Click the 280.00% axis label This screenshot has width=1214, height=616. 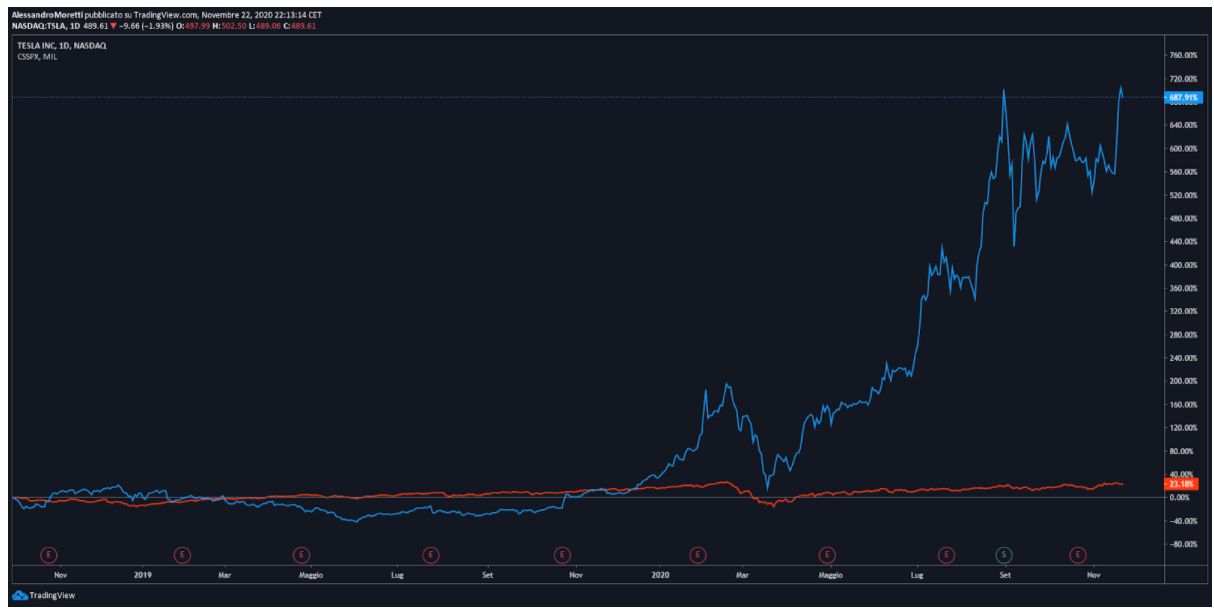click(1184, 334)
